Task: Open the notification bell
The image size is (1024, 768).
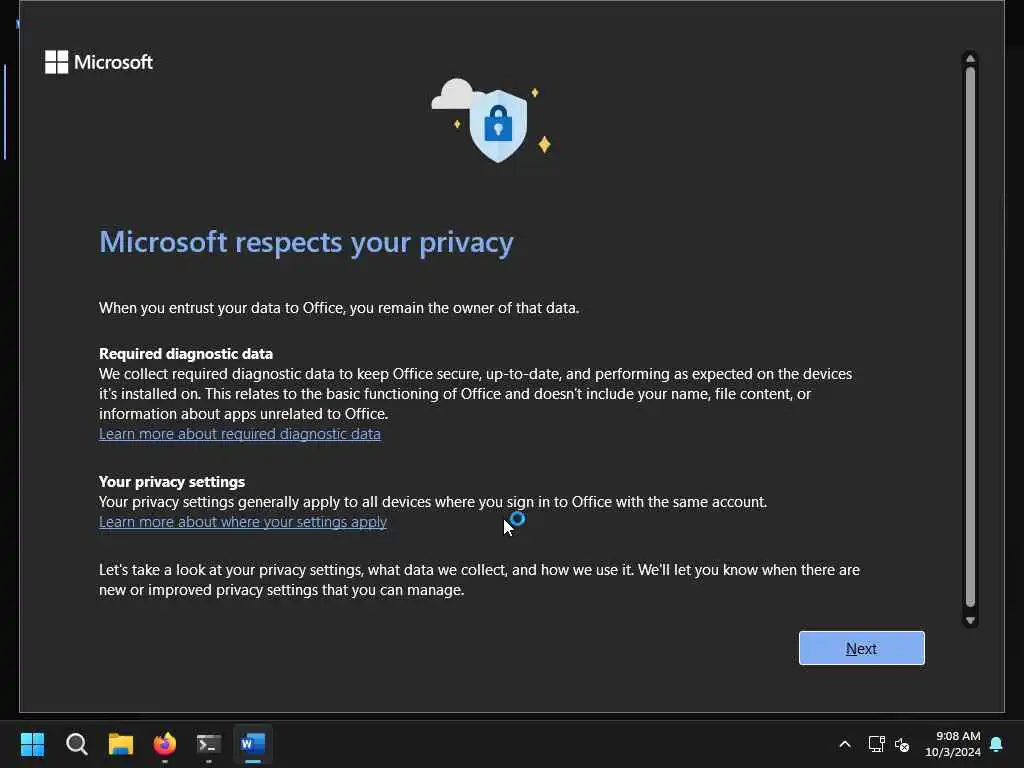Action: 996,744
